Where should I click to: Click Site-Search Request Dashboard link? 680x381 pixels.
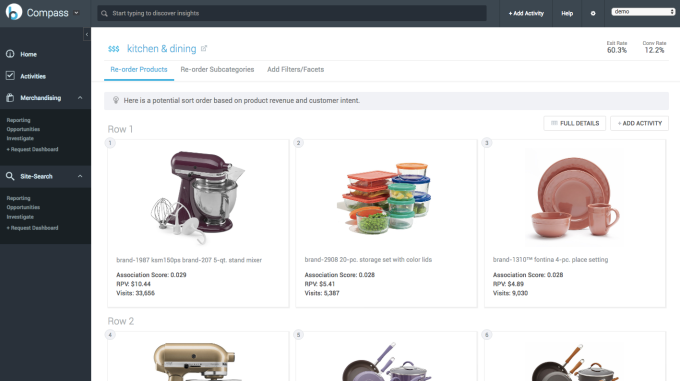tap(32, 228)
